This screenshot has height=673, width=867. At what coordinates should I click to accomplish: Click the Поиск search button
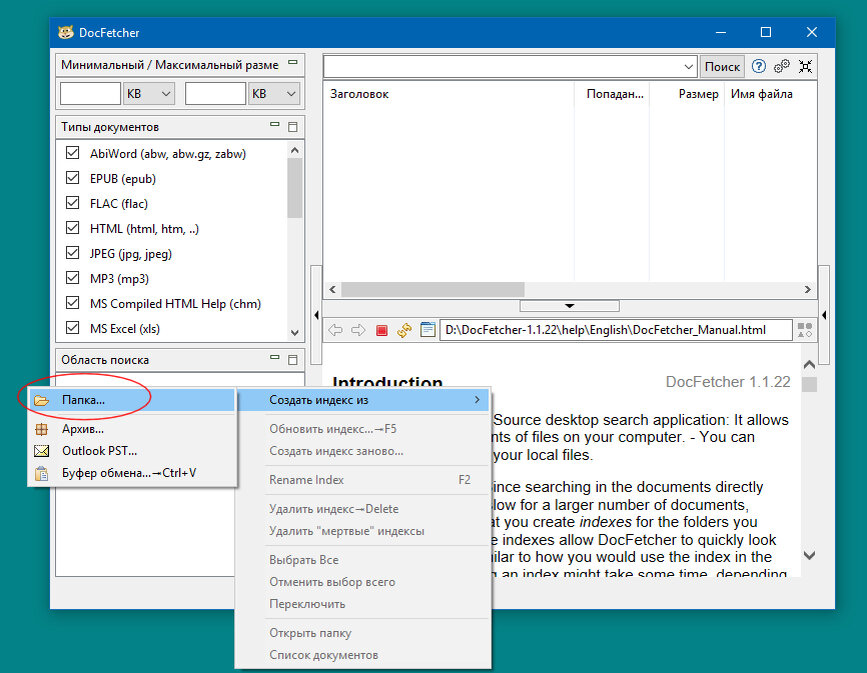coord(722,67)
